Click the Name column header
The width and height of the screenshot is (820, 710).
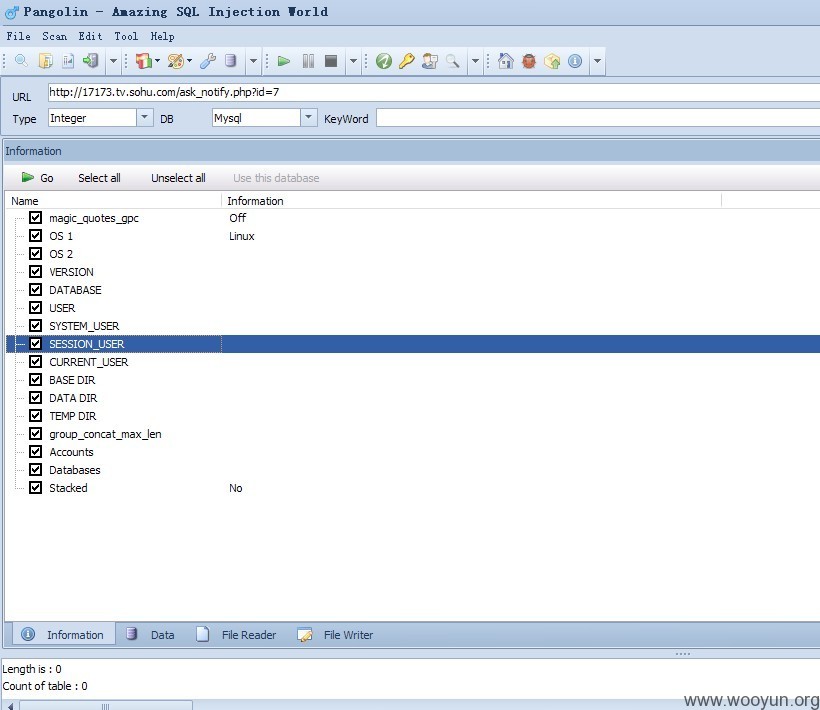113,201
